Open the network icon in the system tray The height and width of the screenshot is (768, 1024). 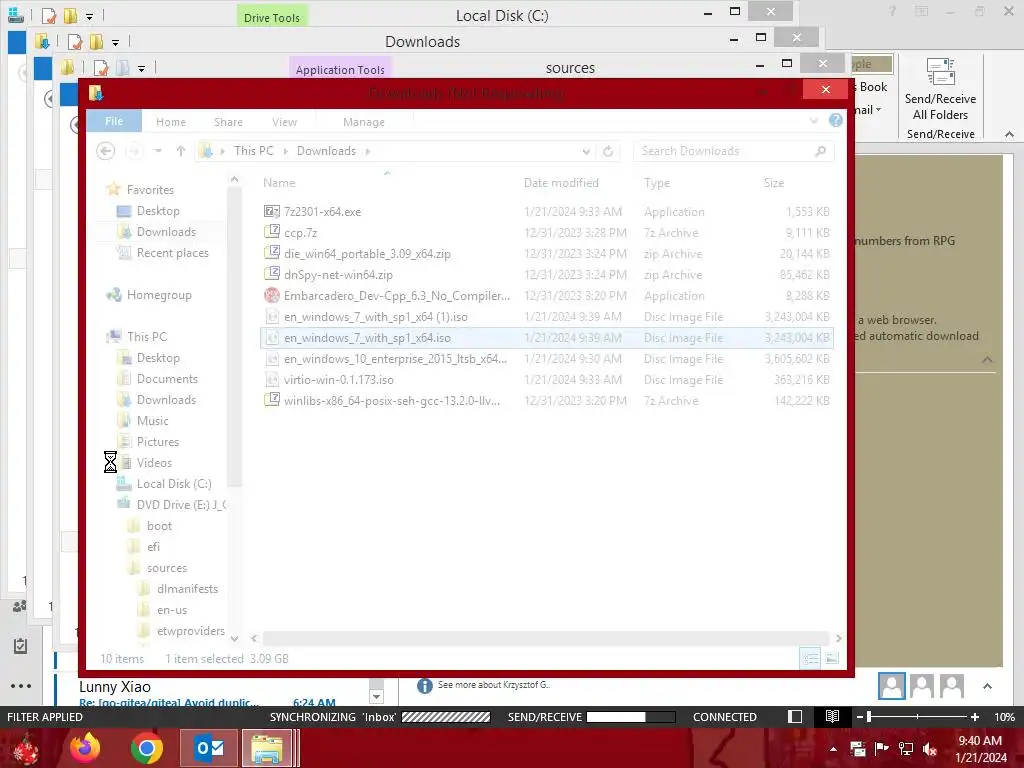pos(906,749)
